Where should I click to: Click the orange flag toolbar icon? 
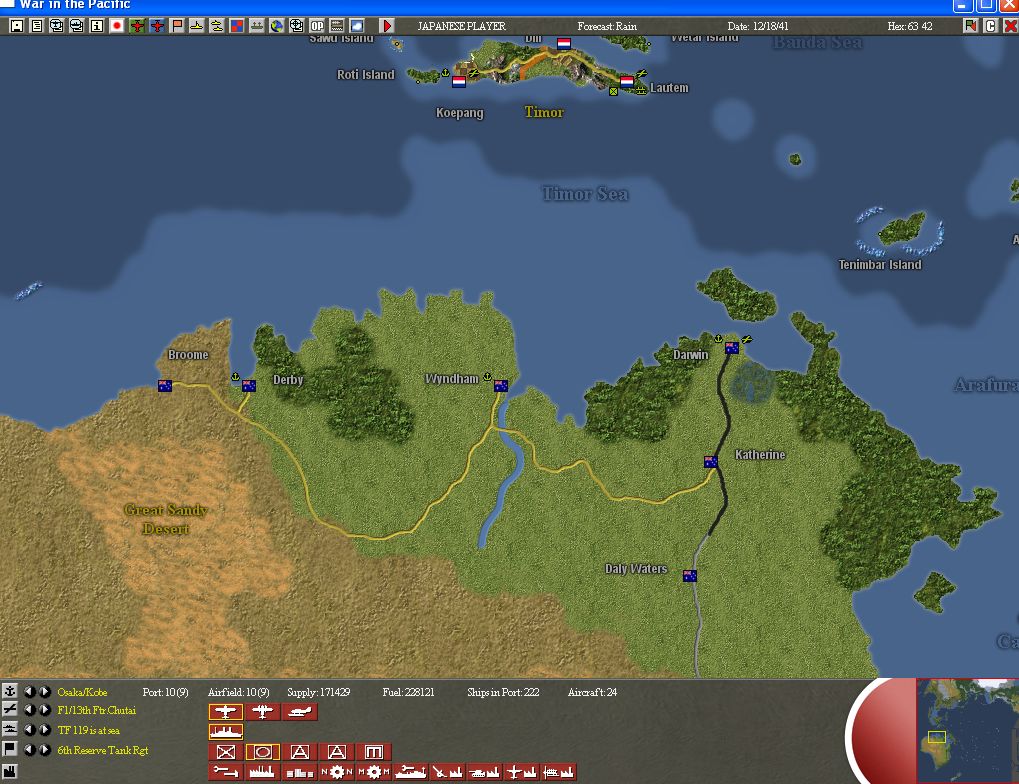(177, 26)
